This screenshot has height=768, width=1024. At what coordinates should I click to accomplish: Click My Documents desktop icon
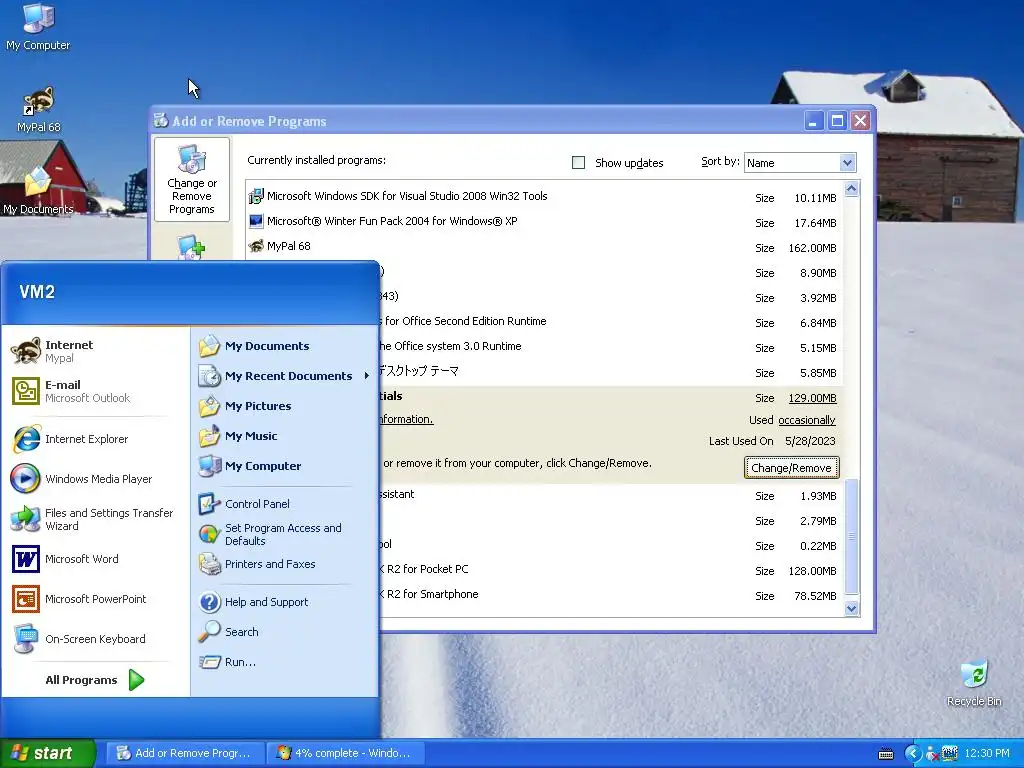point(38,190)
